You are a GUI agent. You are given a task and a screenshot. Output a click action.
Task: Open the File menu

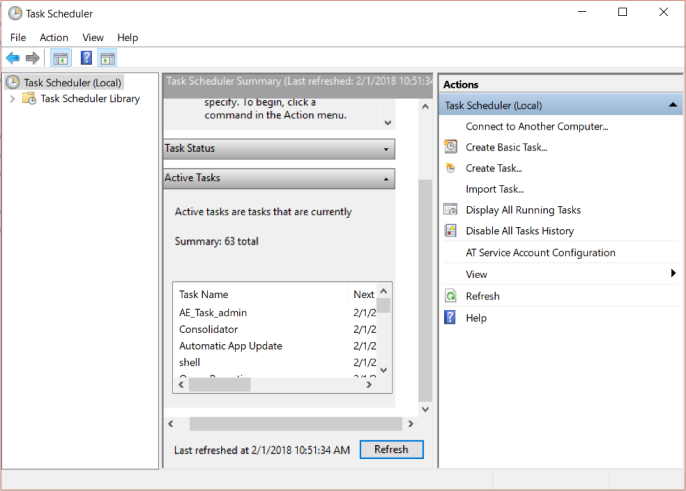pos(18,38)
